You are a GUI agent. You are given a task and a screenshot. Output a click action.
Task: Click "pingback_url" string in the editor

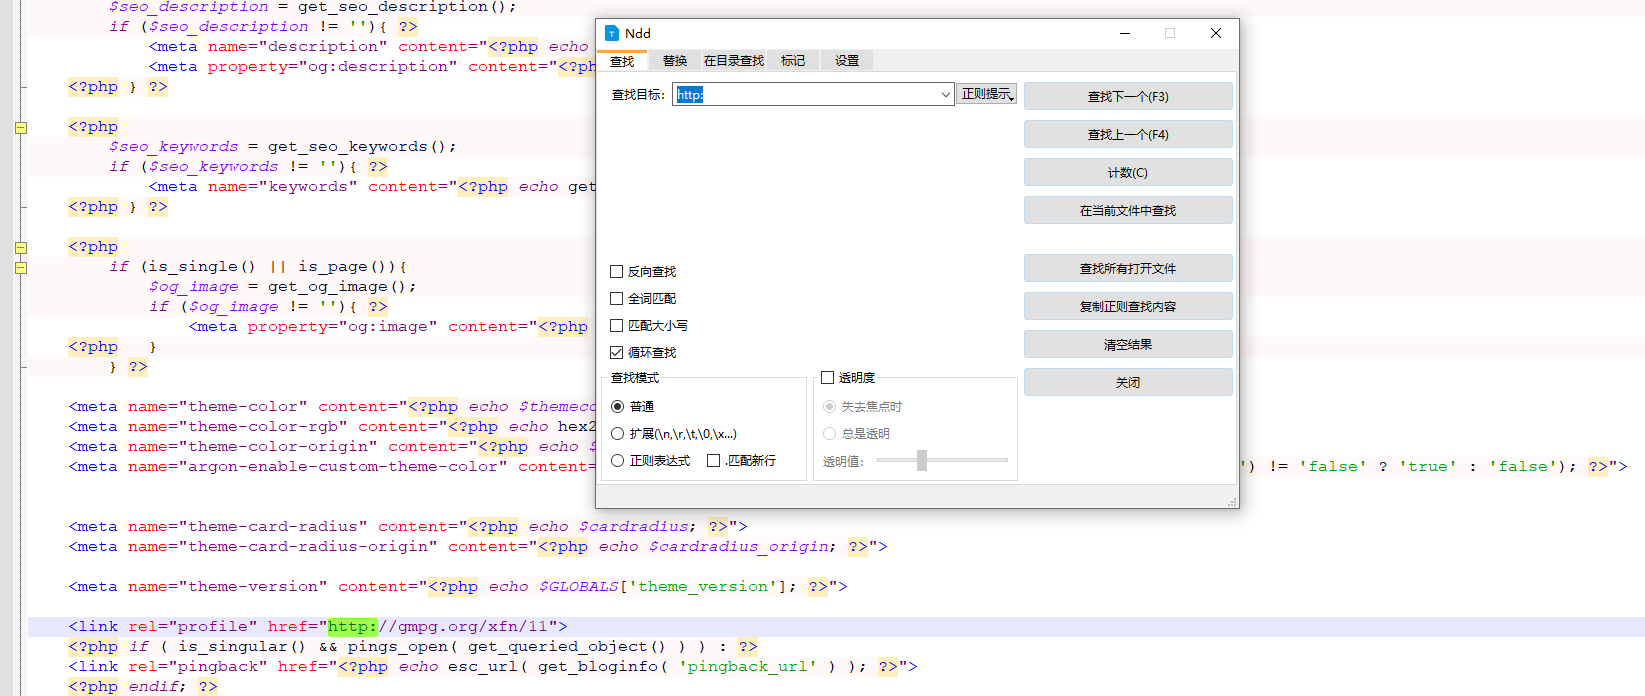(x=748, y=667)
